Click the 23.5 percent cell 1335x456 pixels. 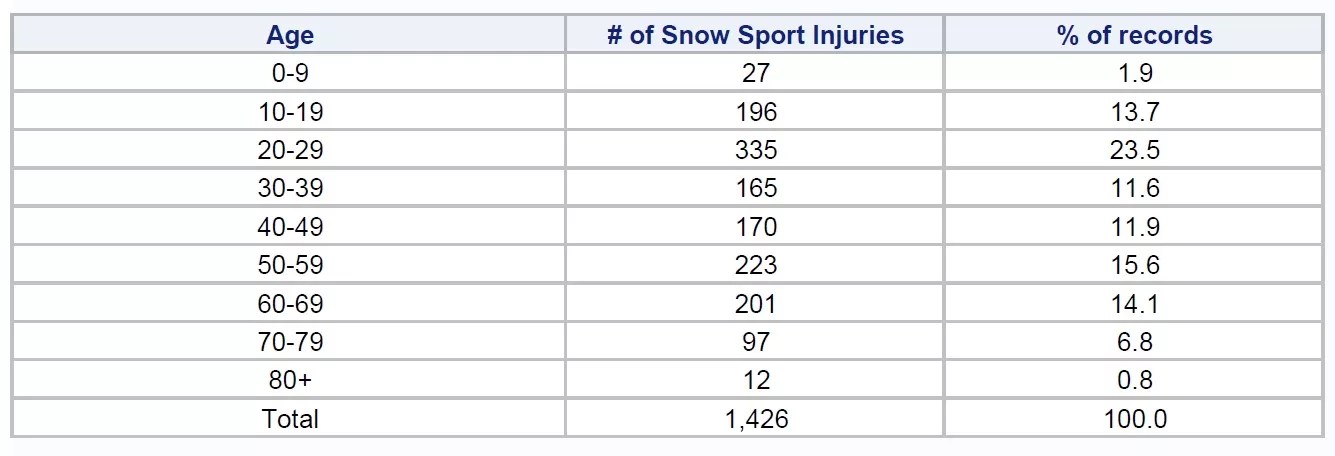click(1134, 150)
